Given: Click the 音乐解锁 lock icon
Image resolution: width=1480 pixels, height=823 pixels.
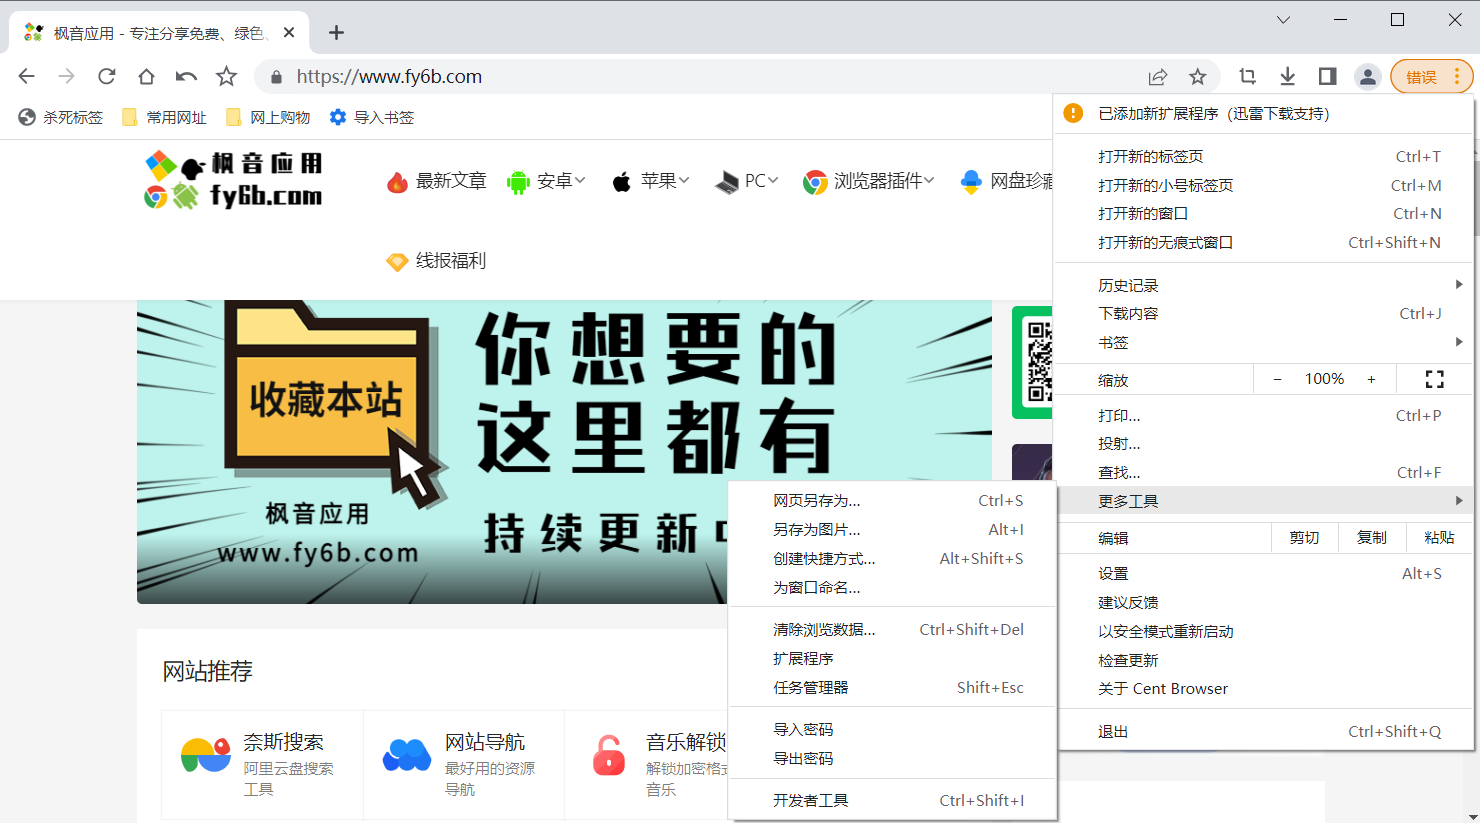Looking at the screenshot, I should click(608, 756).
